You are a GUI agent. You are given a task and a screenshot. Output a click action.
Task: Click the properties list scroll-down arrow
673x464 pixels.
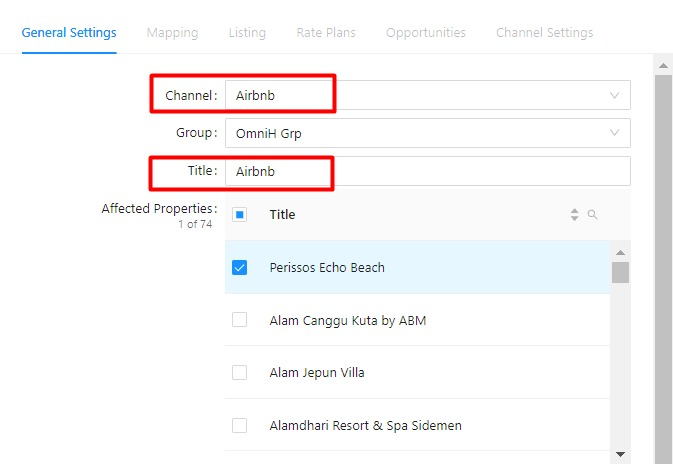[620, 454]
